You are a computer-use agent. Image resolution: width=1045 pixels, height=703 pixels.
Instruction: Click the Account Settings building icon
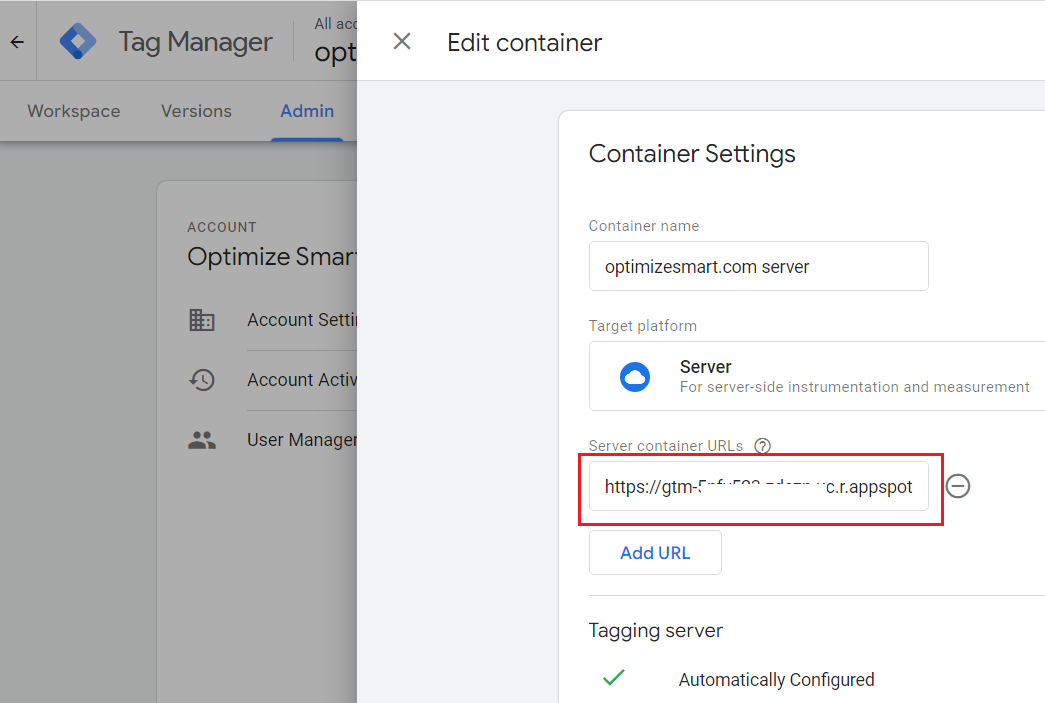[x=201, y=320]
